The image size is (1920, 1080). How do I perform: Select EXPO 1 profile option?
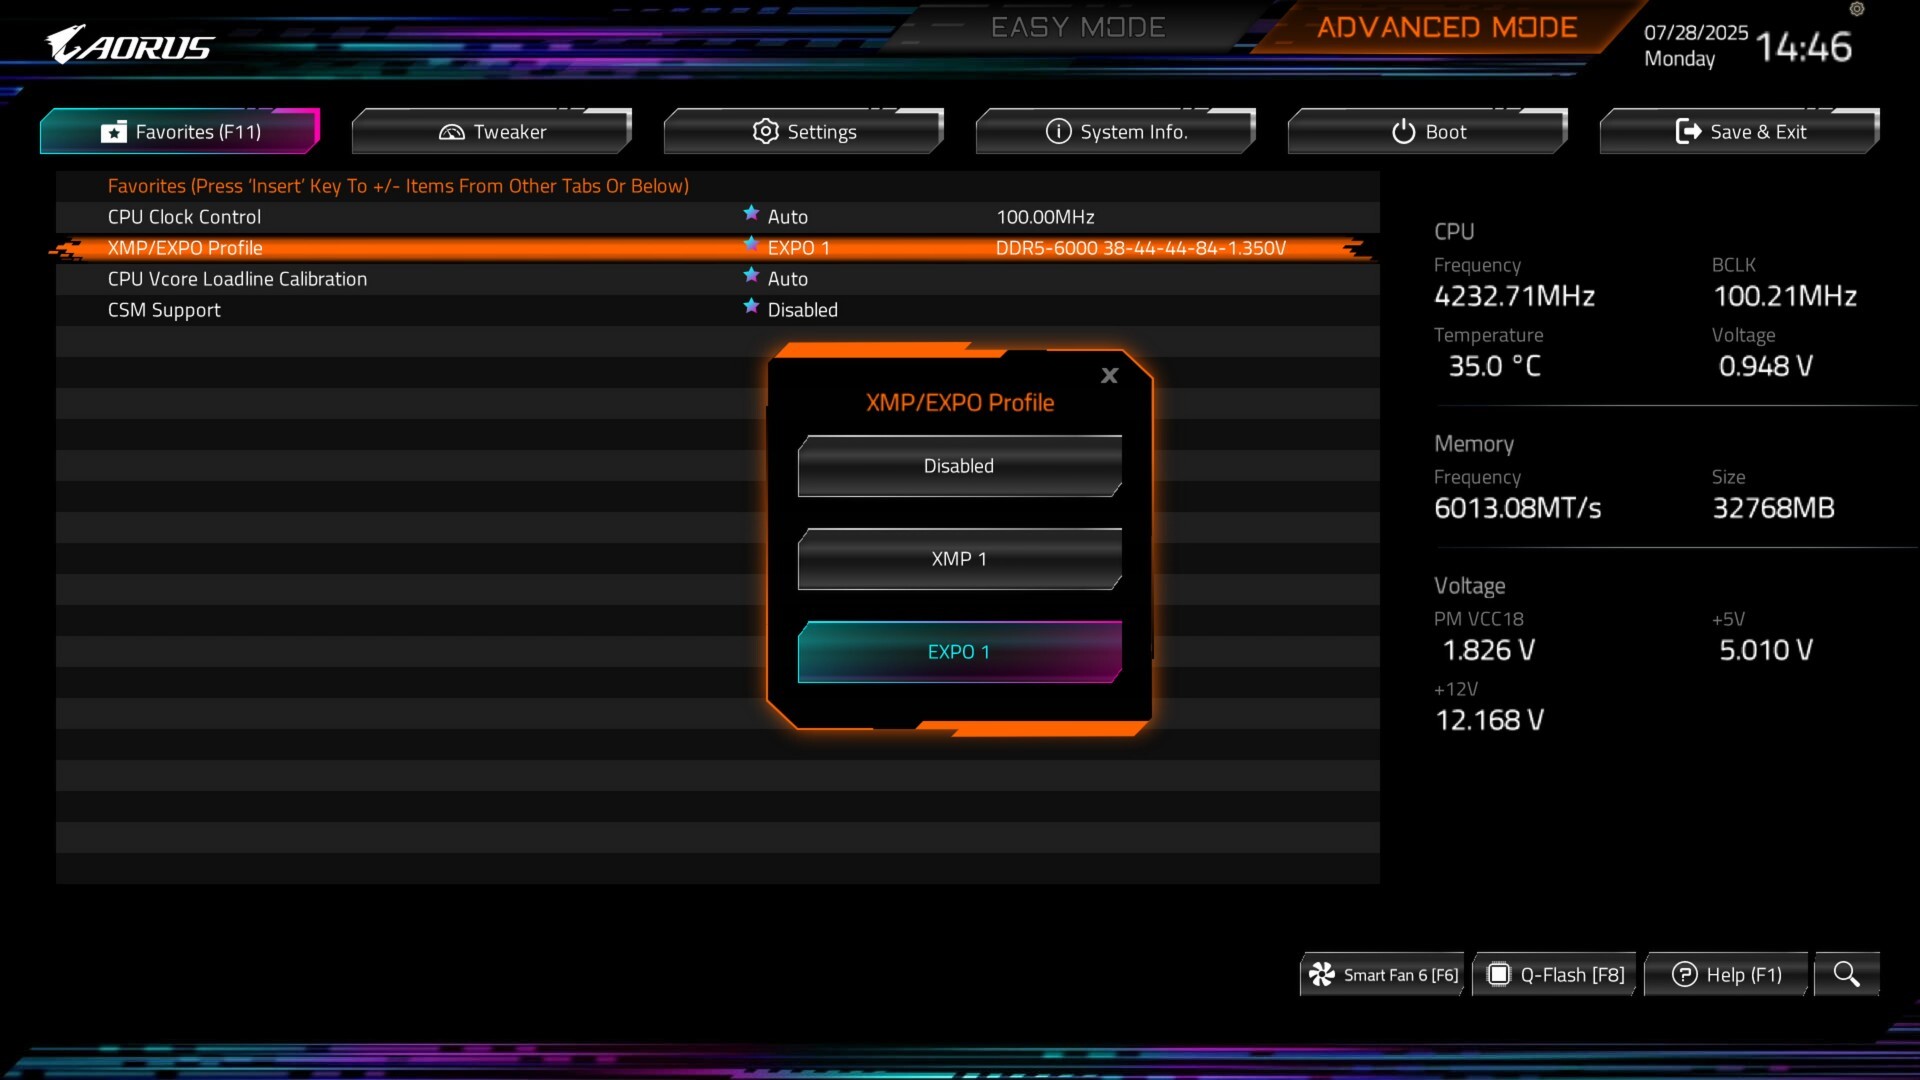coord(960,652)
